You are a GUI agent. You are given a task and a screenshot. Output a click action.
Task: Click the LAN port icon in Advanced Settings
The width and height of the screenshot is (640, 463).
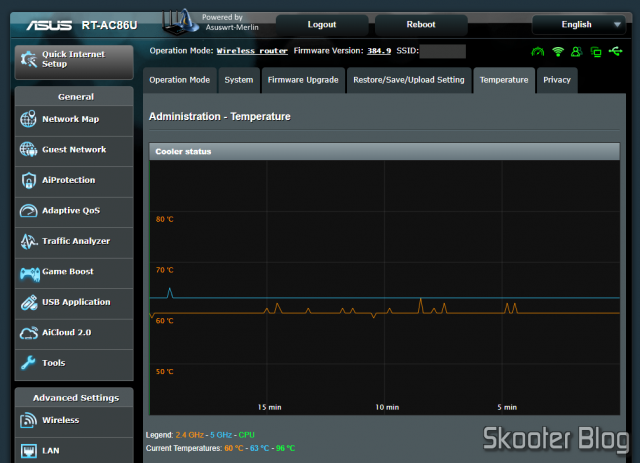pos(29,451)
